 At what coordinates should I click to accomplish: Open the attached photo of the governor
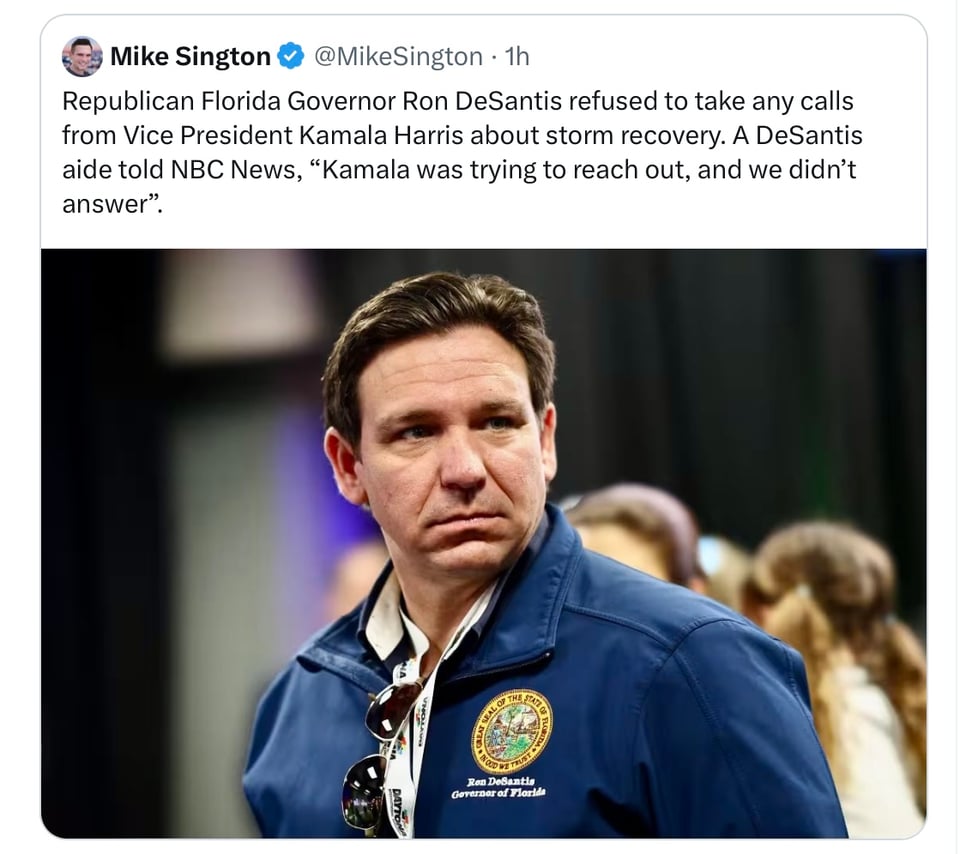coord(484,543)
